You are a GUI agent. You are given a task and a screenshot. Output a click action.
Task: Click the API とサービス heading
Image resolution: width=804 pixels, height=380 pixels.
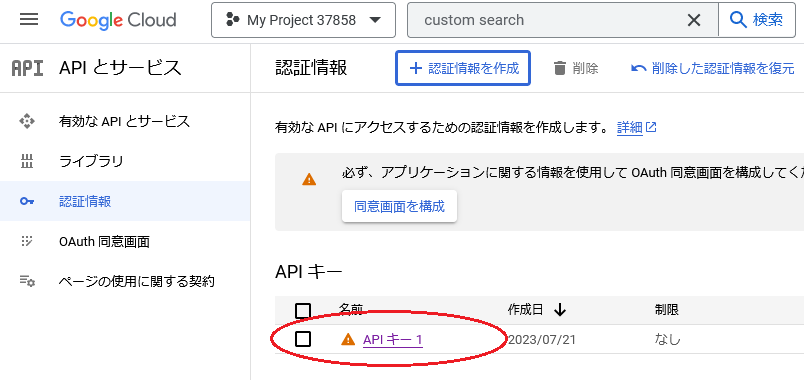tap(120, 68)
